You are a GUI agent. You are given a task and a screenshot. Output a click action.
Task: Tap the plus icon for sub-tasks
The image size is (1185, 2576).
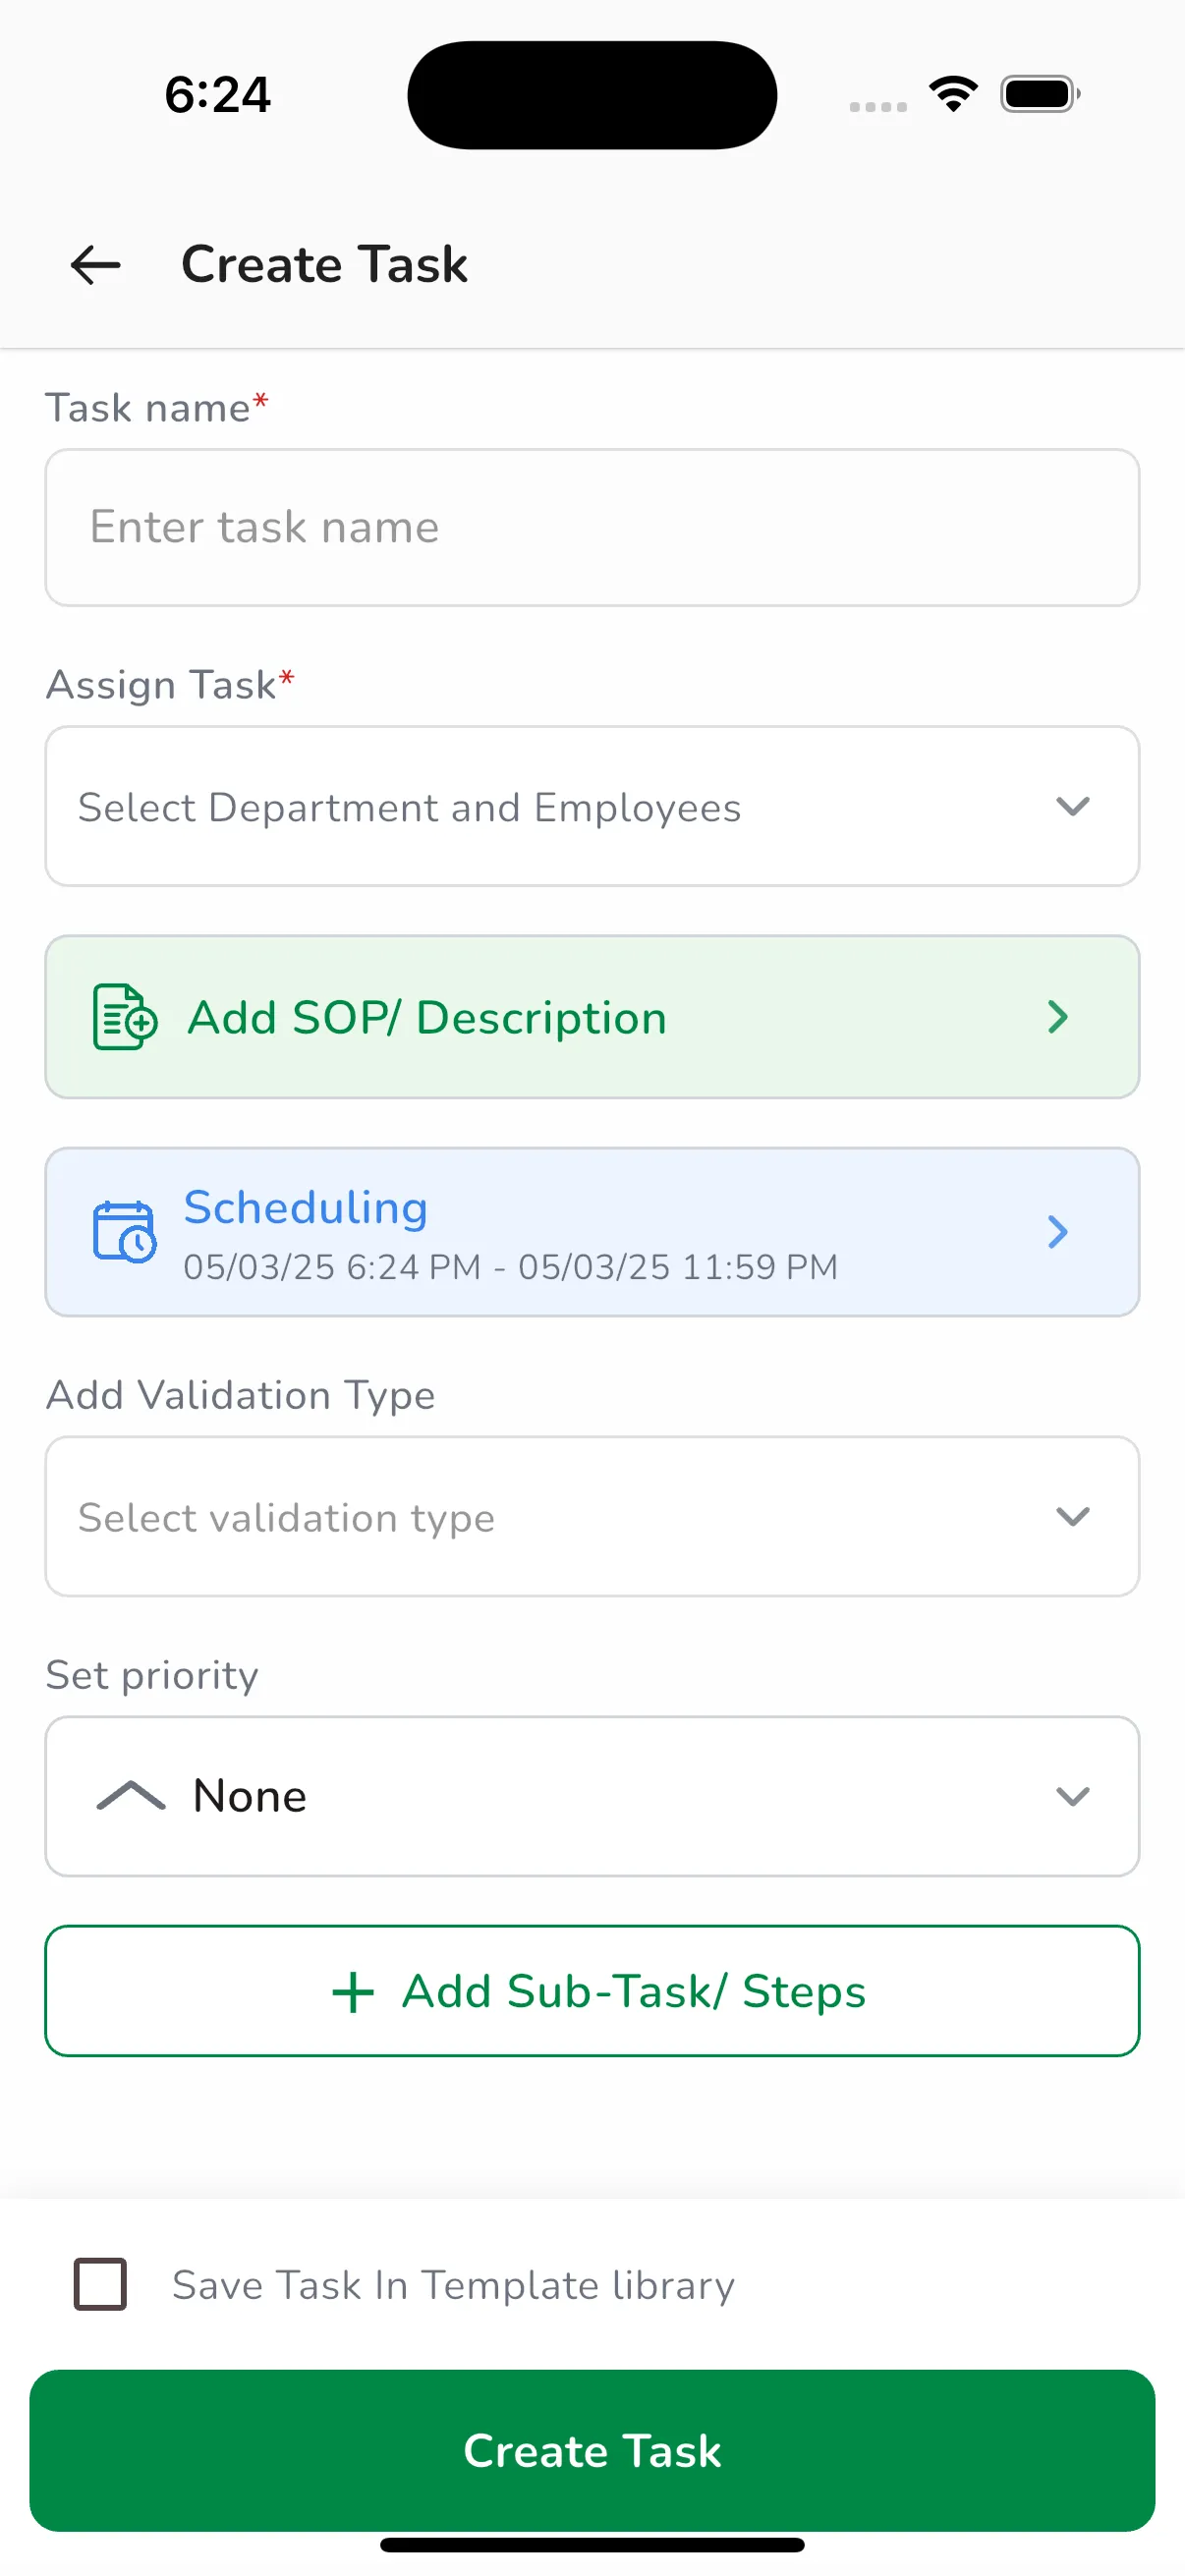[x=353, y=1992]
